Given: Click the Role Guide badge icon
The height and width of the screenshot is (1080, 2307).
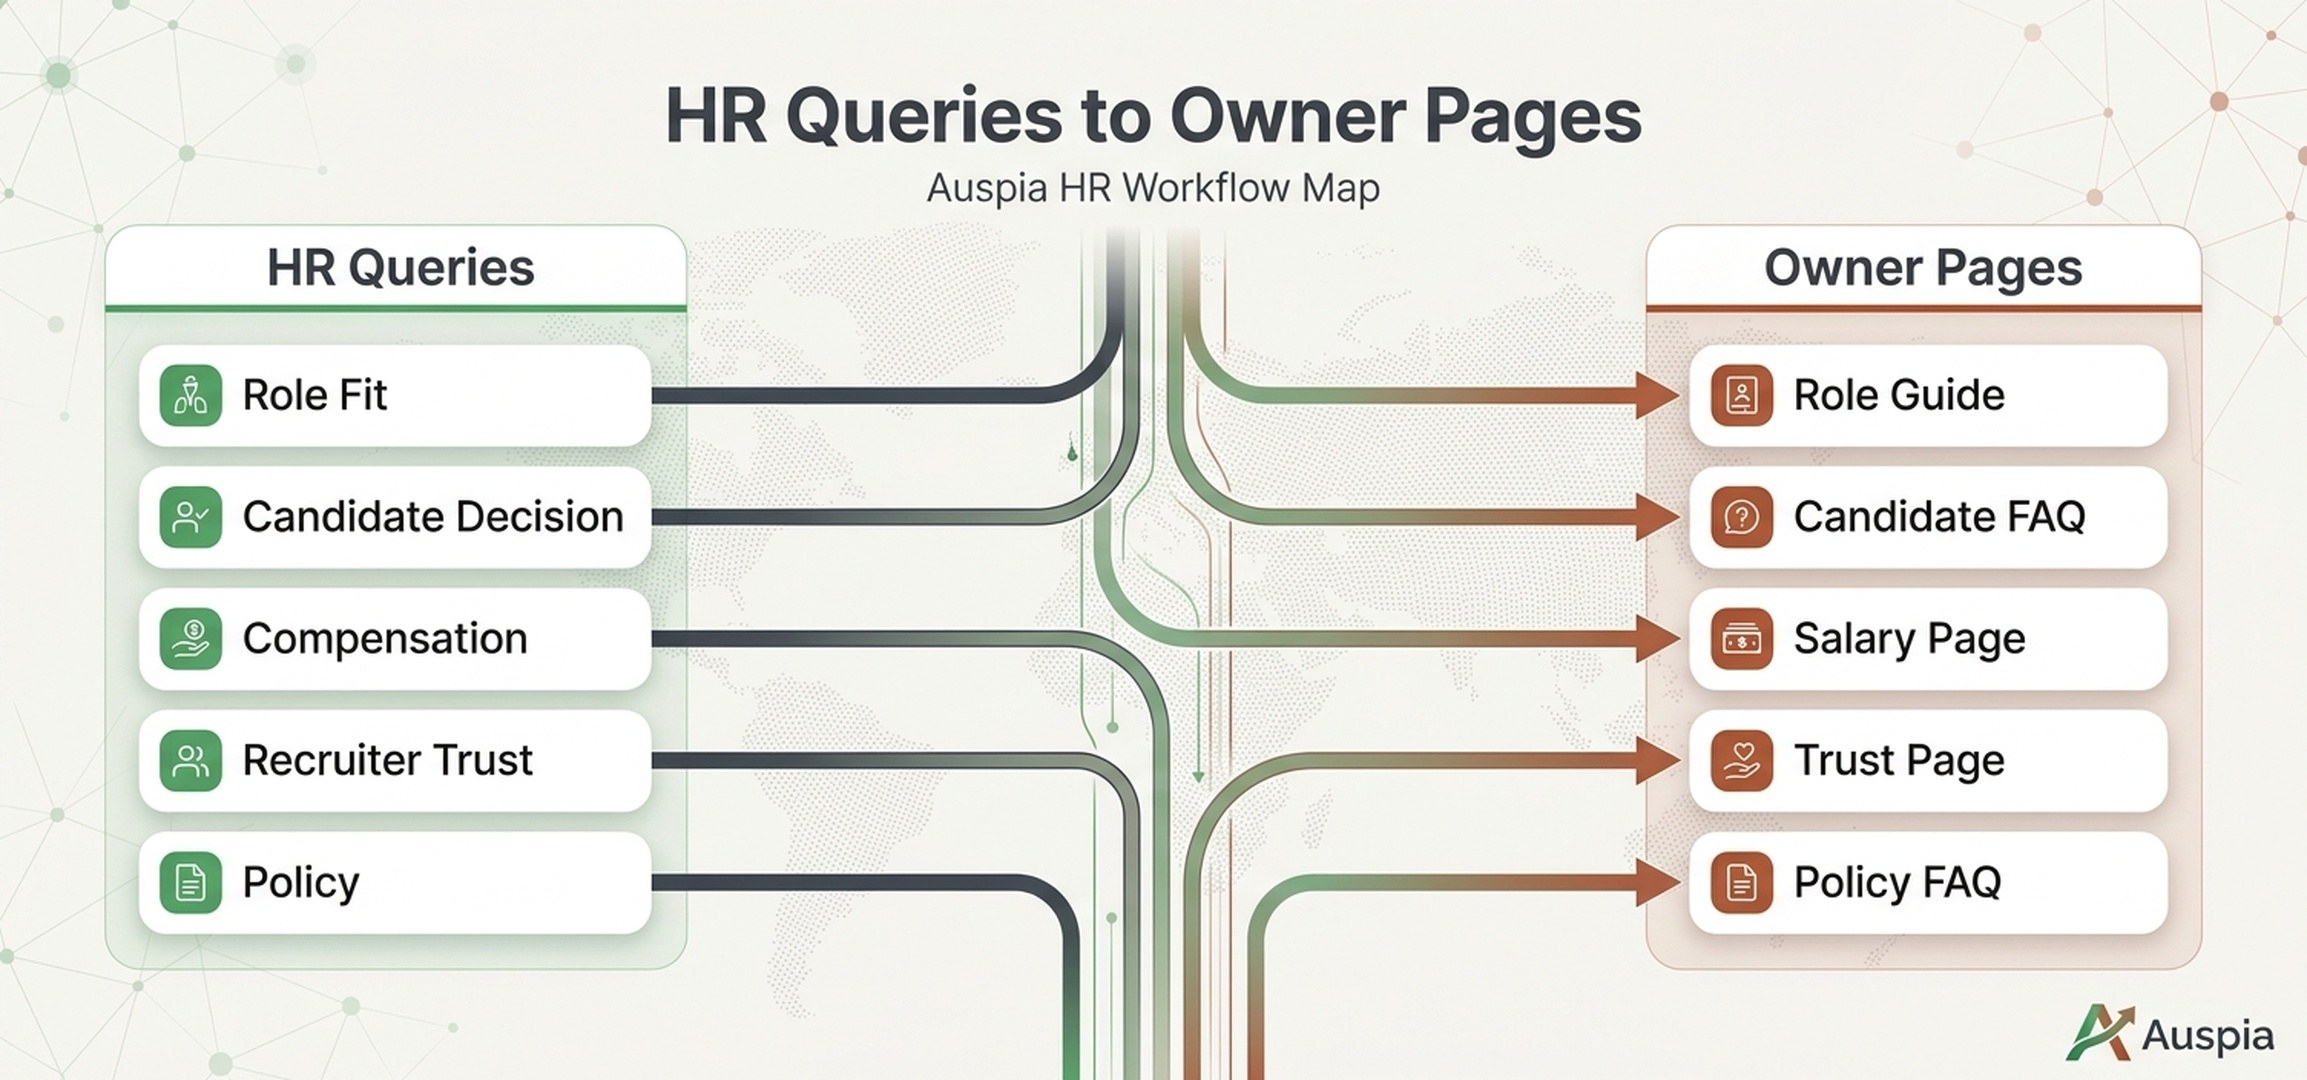Looking at the screenshot, I should pyautogui.click(x=1741, y=395).
